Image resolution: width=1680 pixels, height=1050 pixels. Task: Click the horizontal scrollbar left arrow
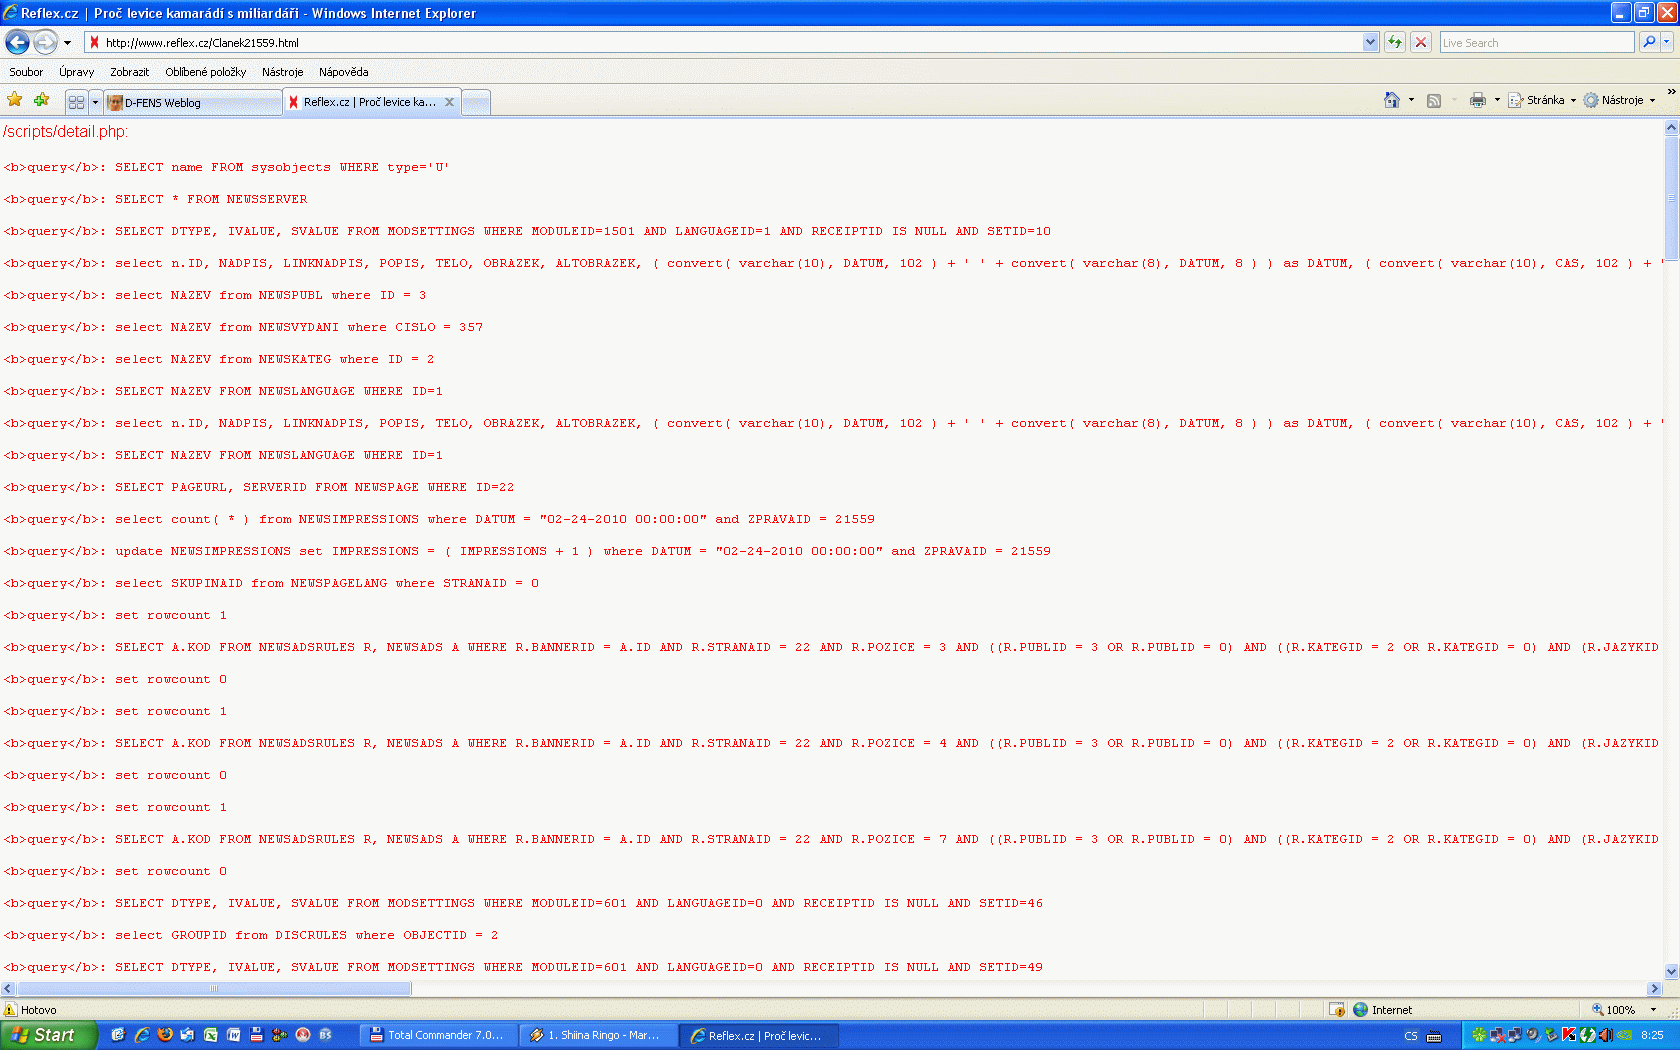[8, 988]
